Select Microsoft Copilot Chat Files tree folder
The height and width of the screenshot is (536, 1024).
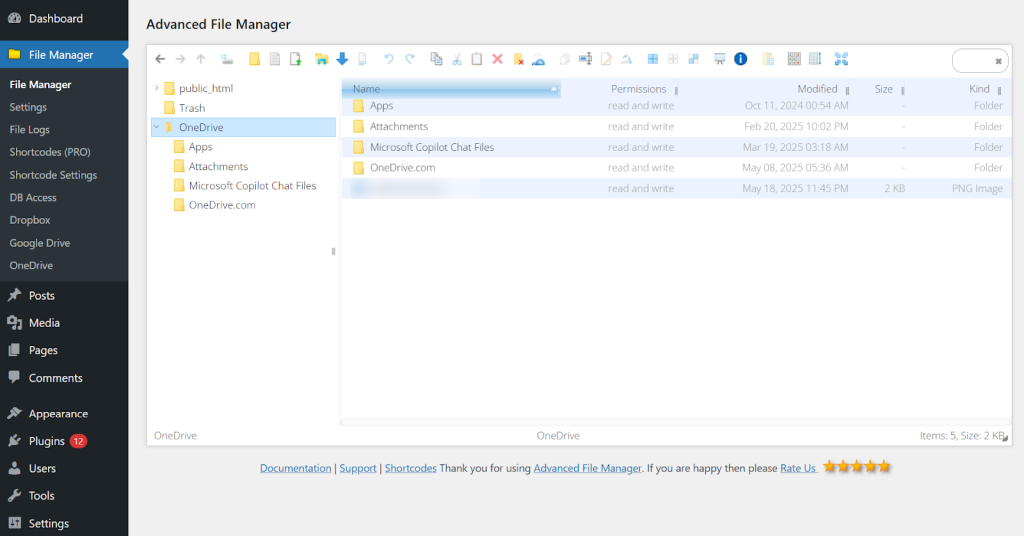point(252,185)
